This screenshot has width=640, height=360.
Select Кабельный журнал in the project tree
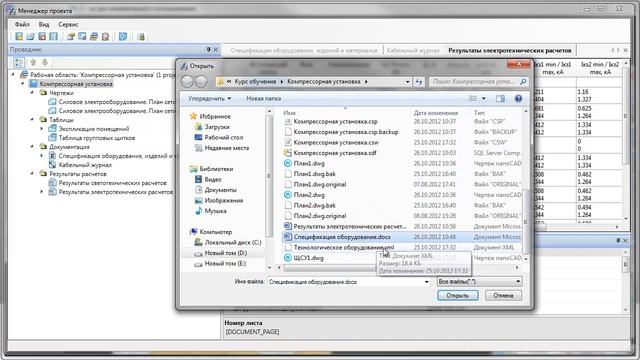click(85, 165)
